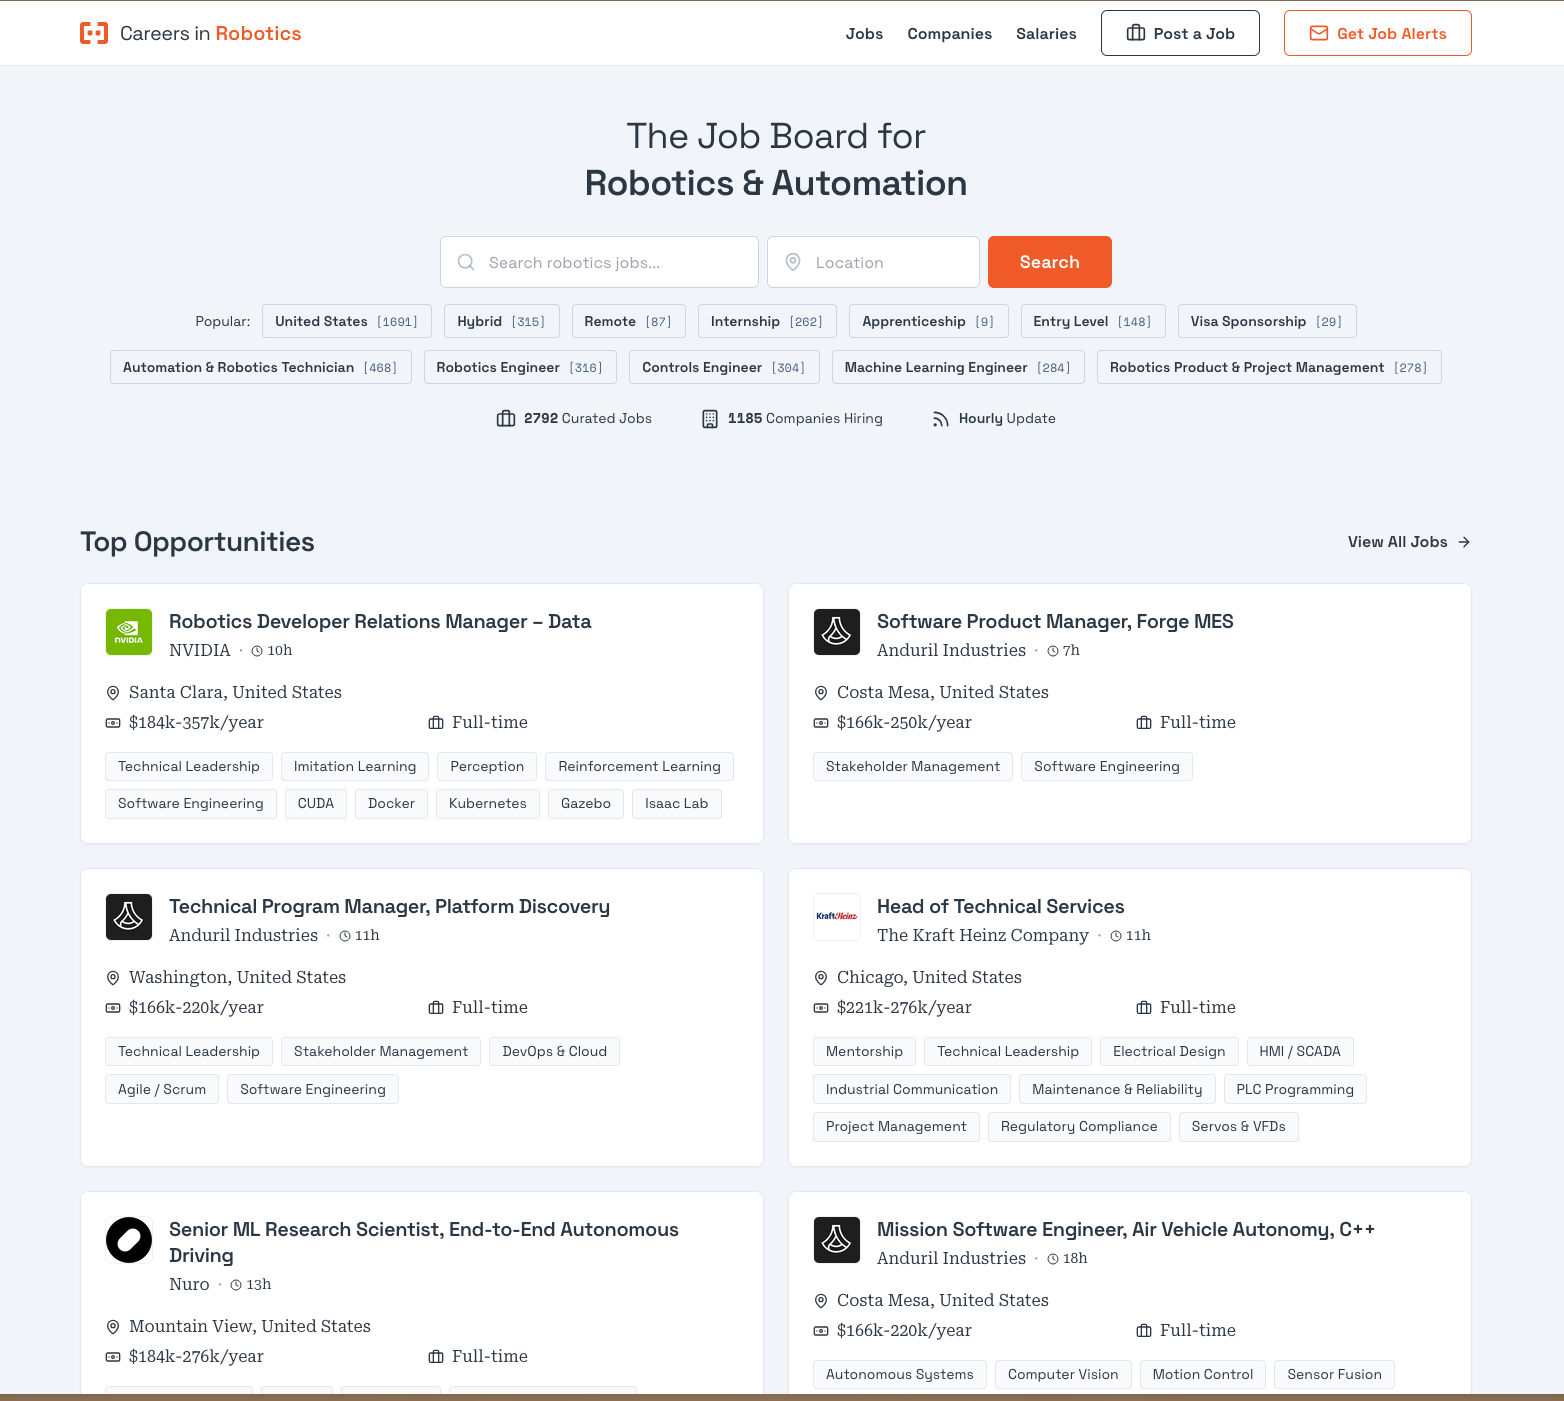Image resolution: width=1564 pixels, height=1401 pixels.
Task: Select the Machine Learning Engineer filter
Action: coord(957,367)
